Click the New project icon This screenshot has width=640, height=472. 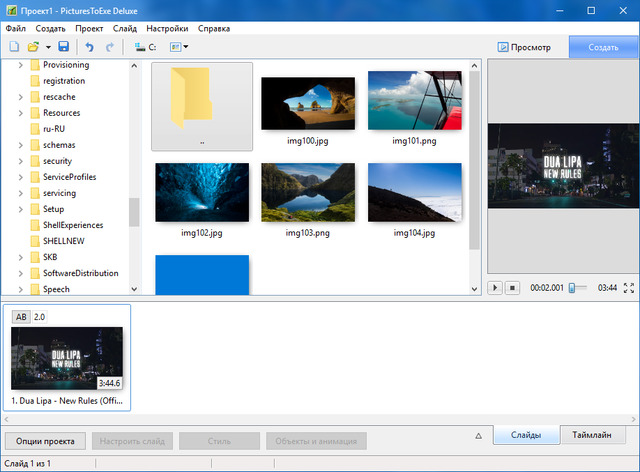tap(13, 47)
